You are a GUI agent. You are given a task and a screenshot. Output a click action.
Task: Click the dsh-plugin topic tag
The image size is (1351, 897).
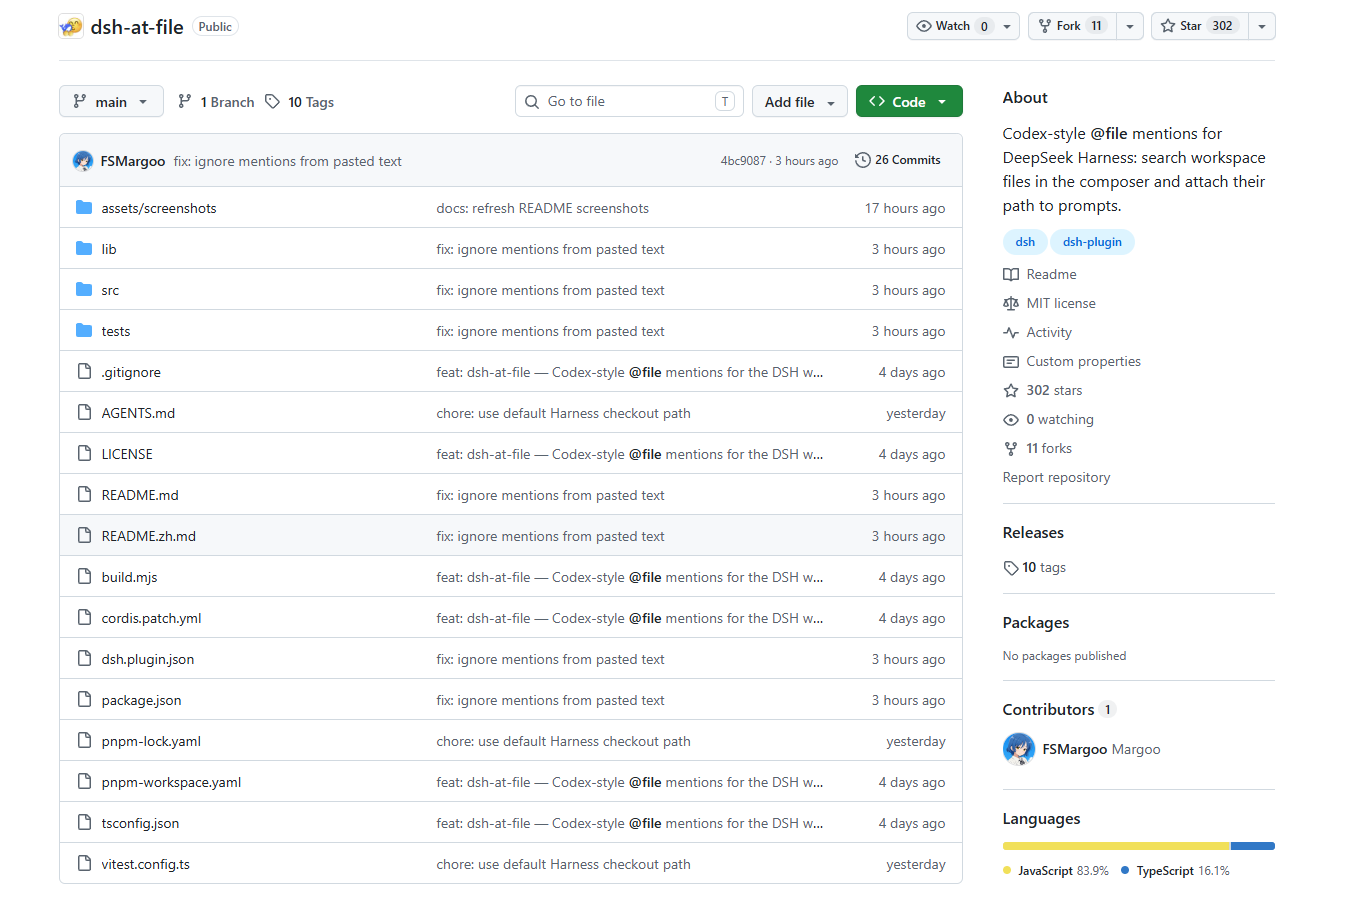point(1092,242)
